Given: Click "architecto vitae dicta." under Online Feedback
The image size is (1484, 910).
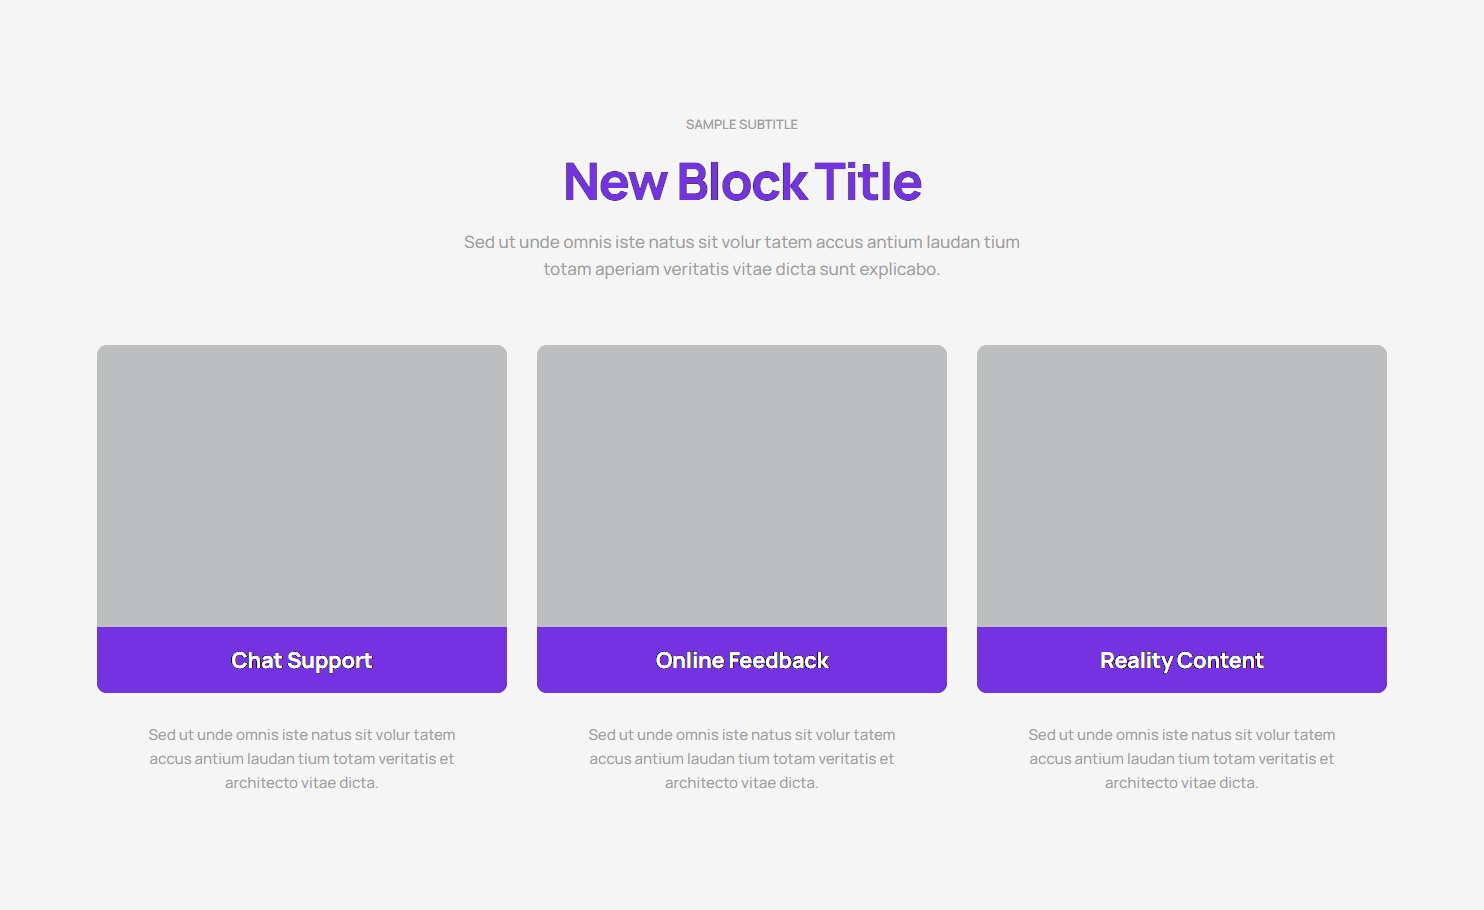Looking at the screenshot, I should pyautogui.click(x=742, y=783).
